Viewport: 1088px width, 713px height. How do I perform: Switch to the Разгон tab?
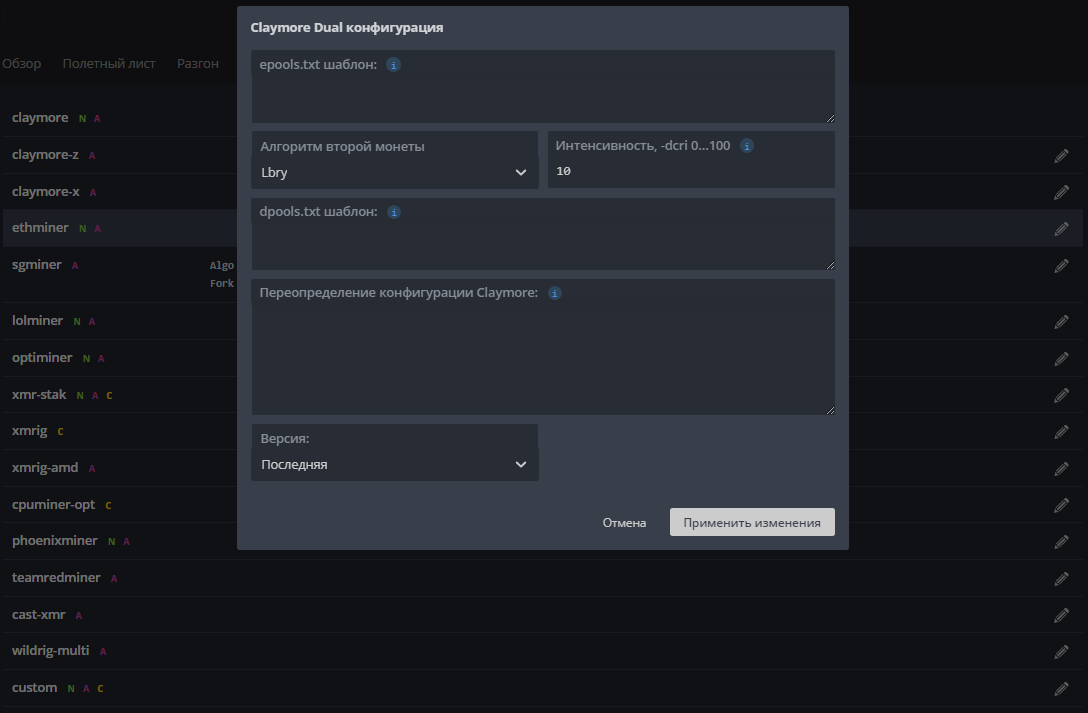(198, 63)
